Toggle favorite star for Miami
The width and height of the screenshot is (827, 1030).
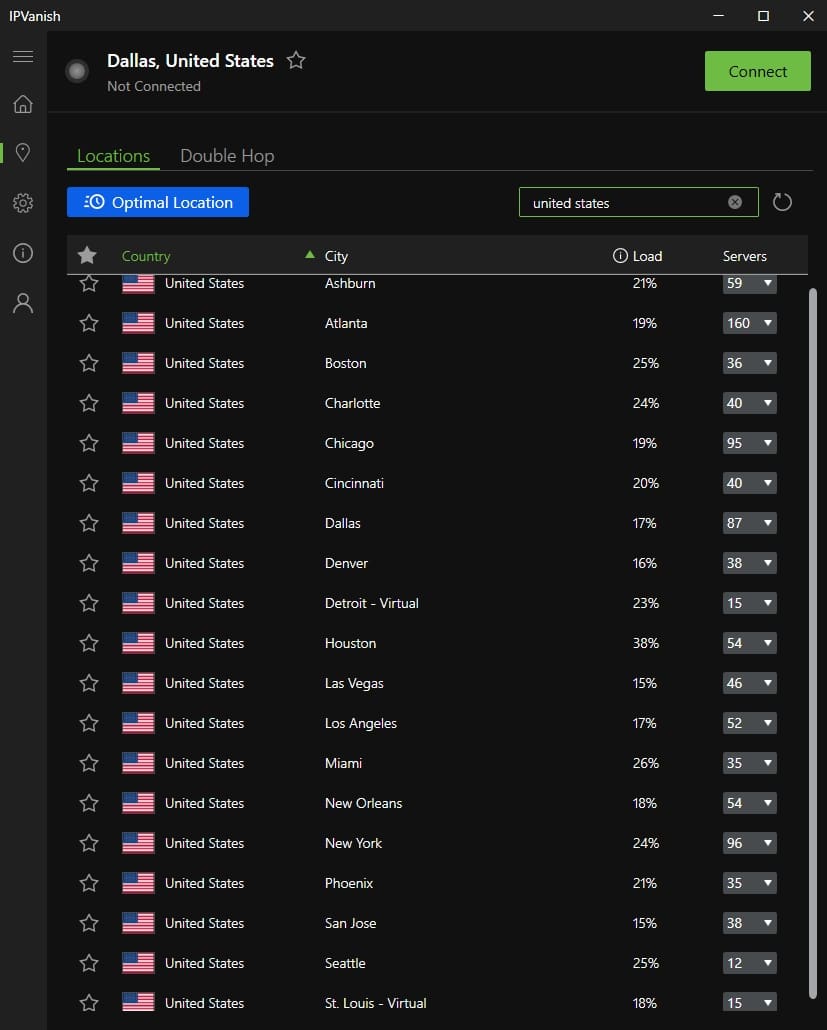[89, 763]
